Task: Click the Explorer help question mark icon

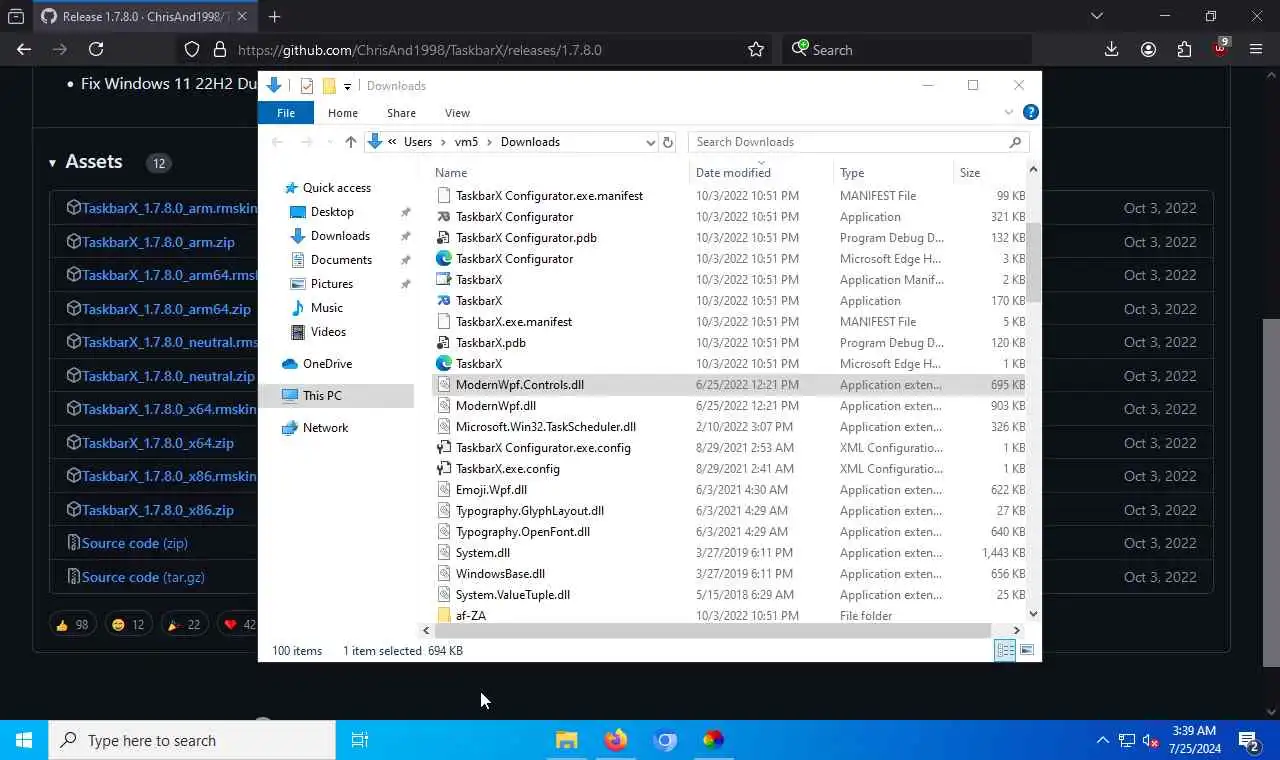Action: [x=1030, y=113]
